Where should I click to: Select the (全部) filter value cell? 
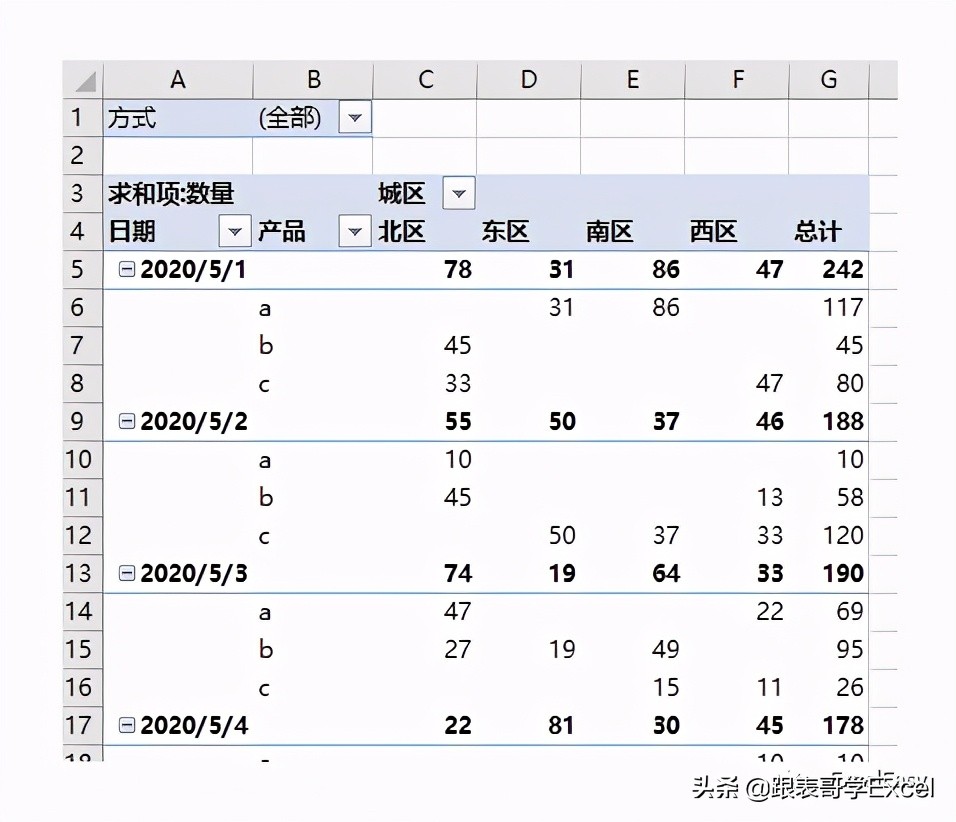(x=289, y=117)
